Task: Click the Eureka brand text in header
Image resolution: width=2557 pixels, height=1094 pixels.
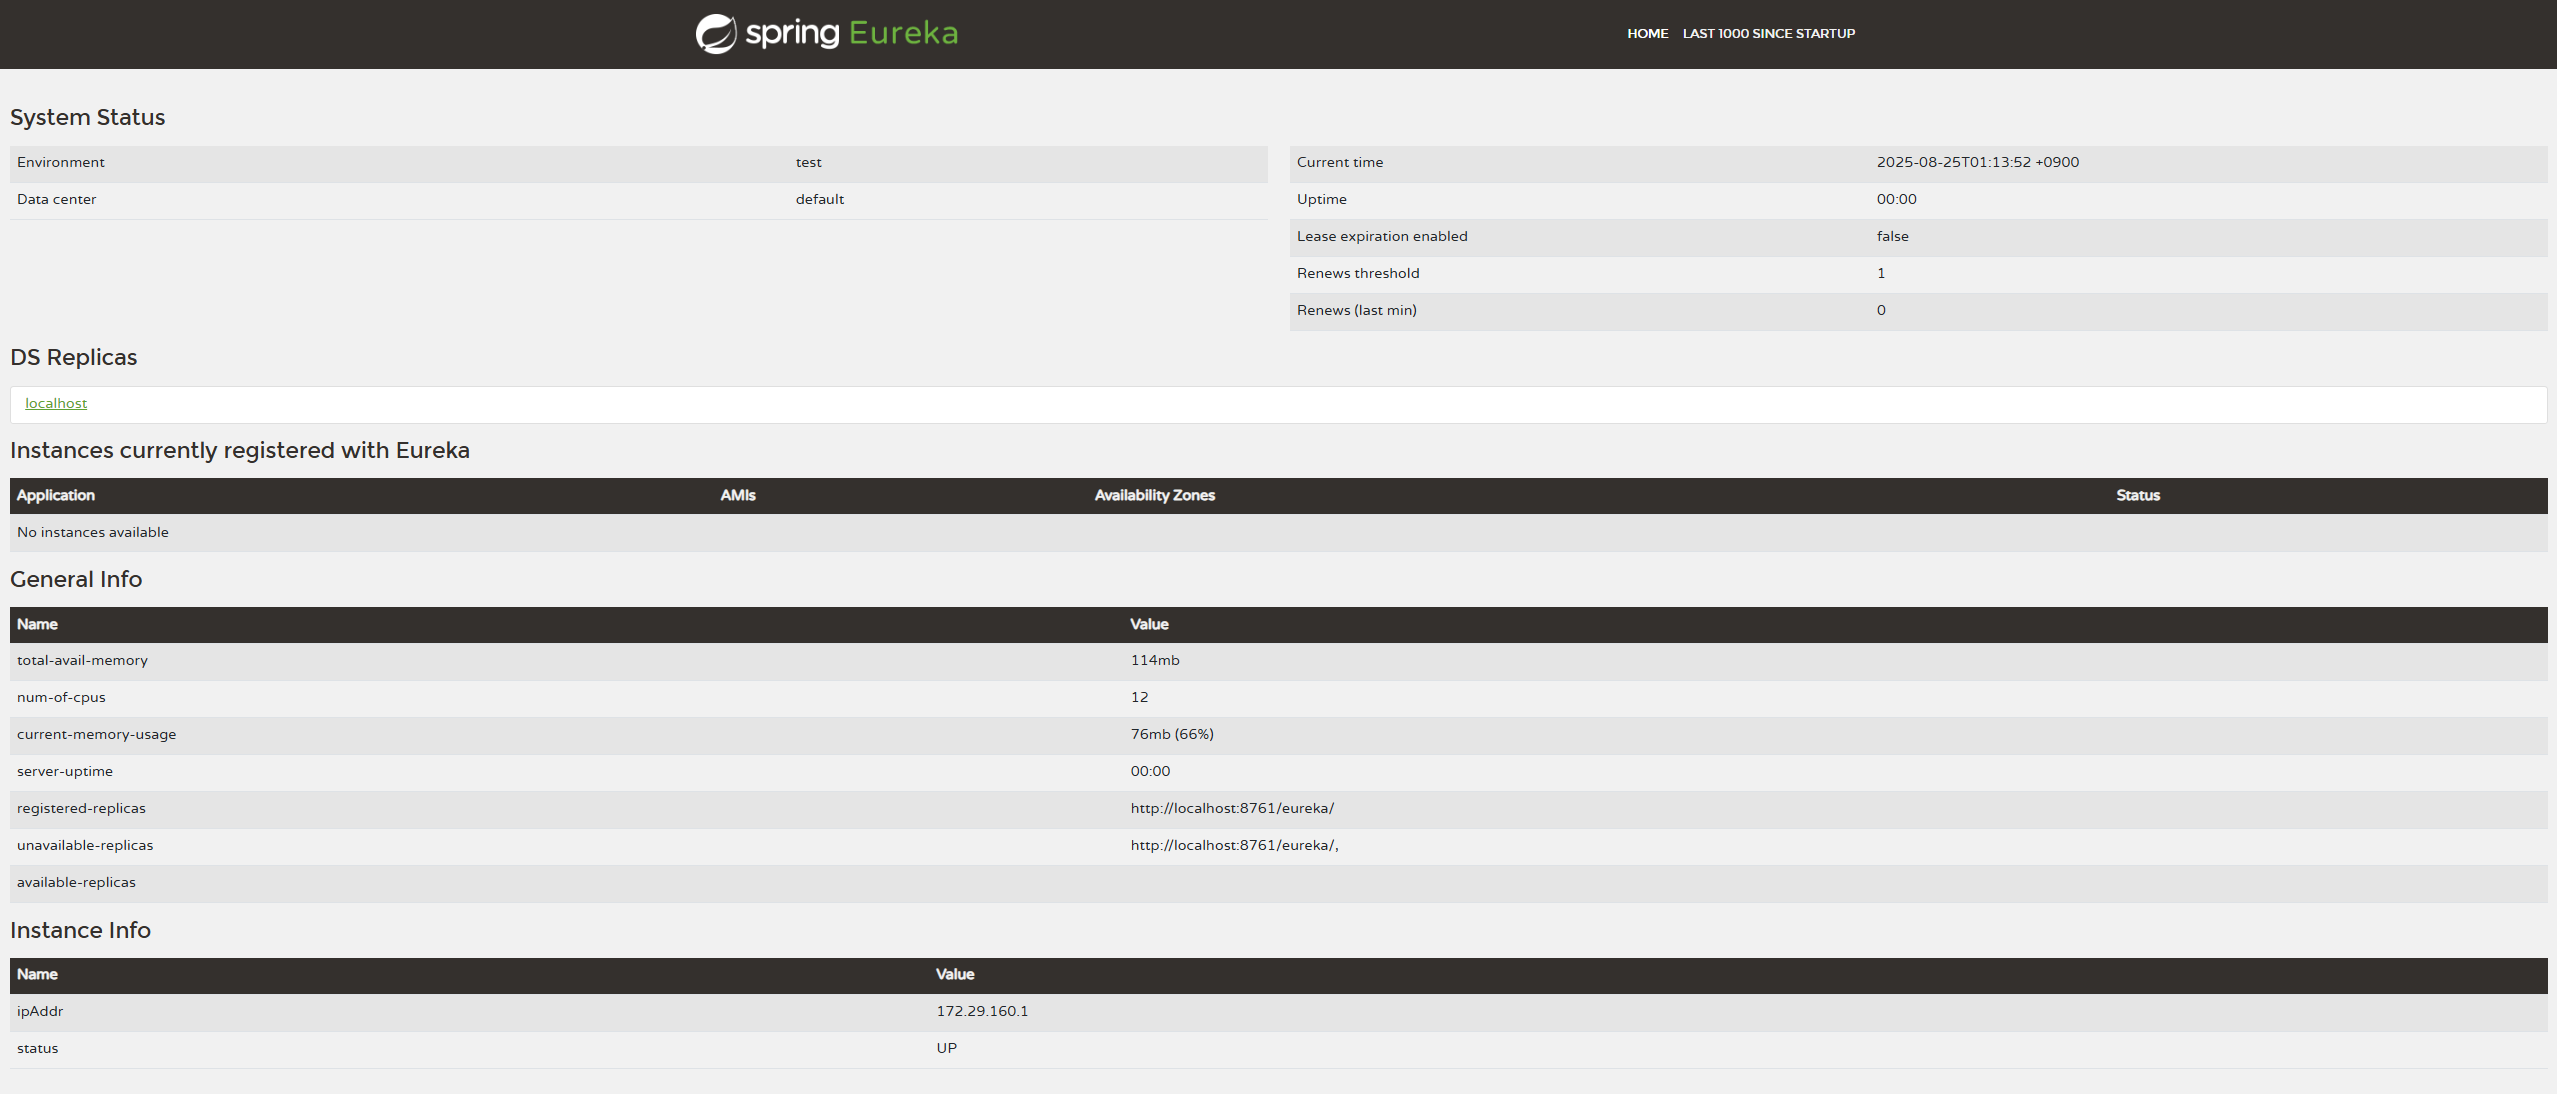Action: (x=903, y=33)
